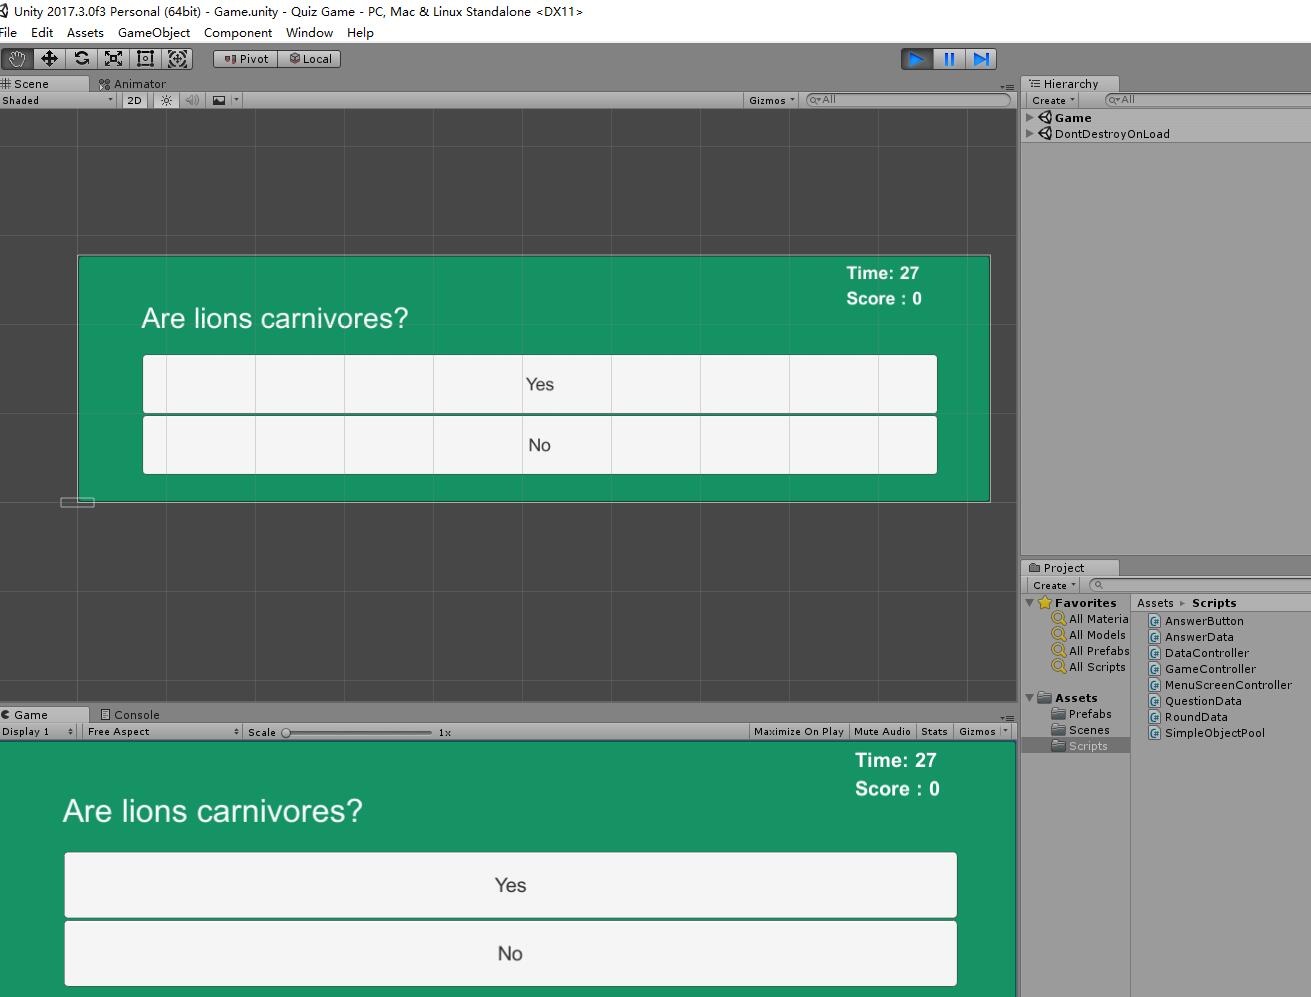Select DontDestroyOnLoad in Hierarchy
This screenshot has height=997, width=1311.
pyautogui.click(x=1111, y=134)
